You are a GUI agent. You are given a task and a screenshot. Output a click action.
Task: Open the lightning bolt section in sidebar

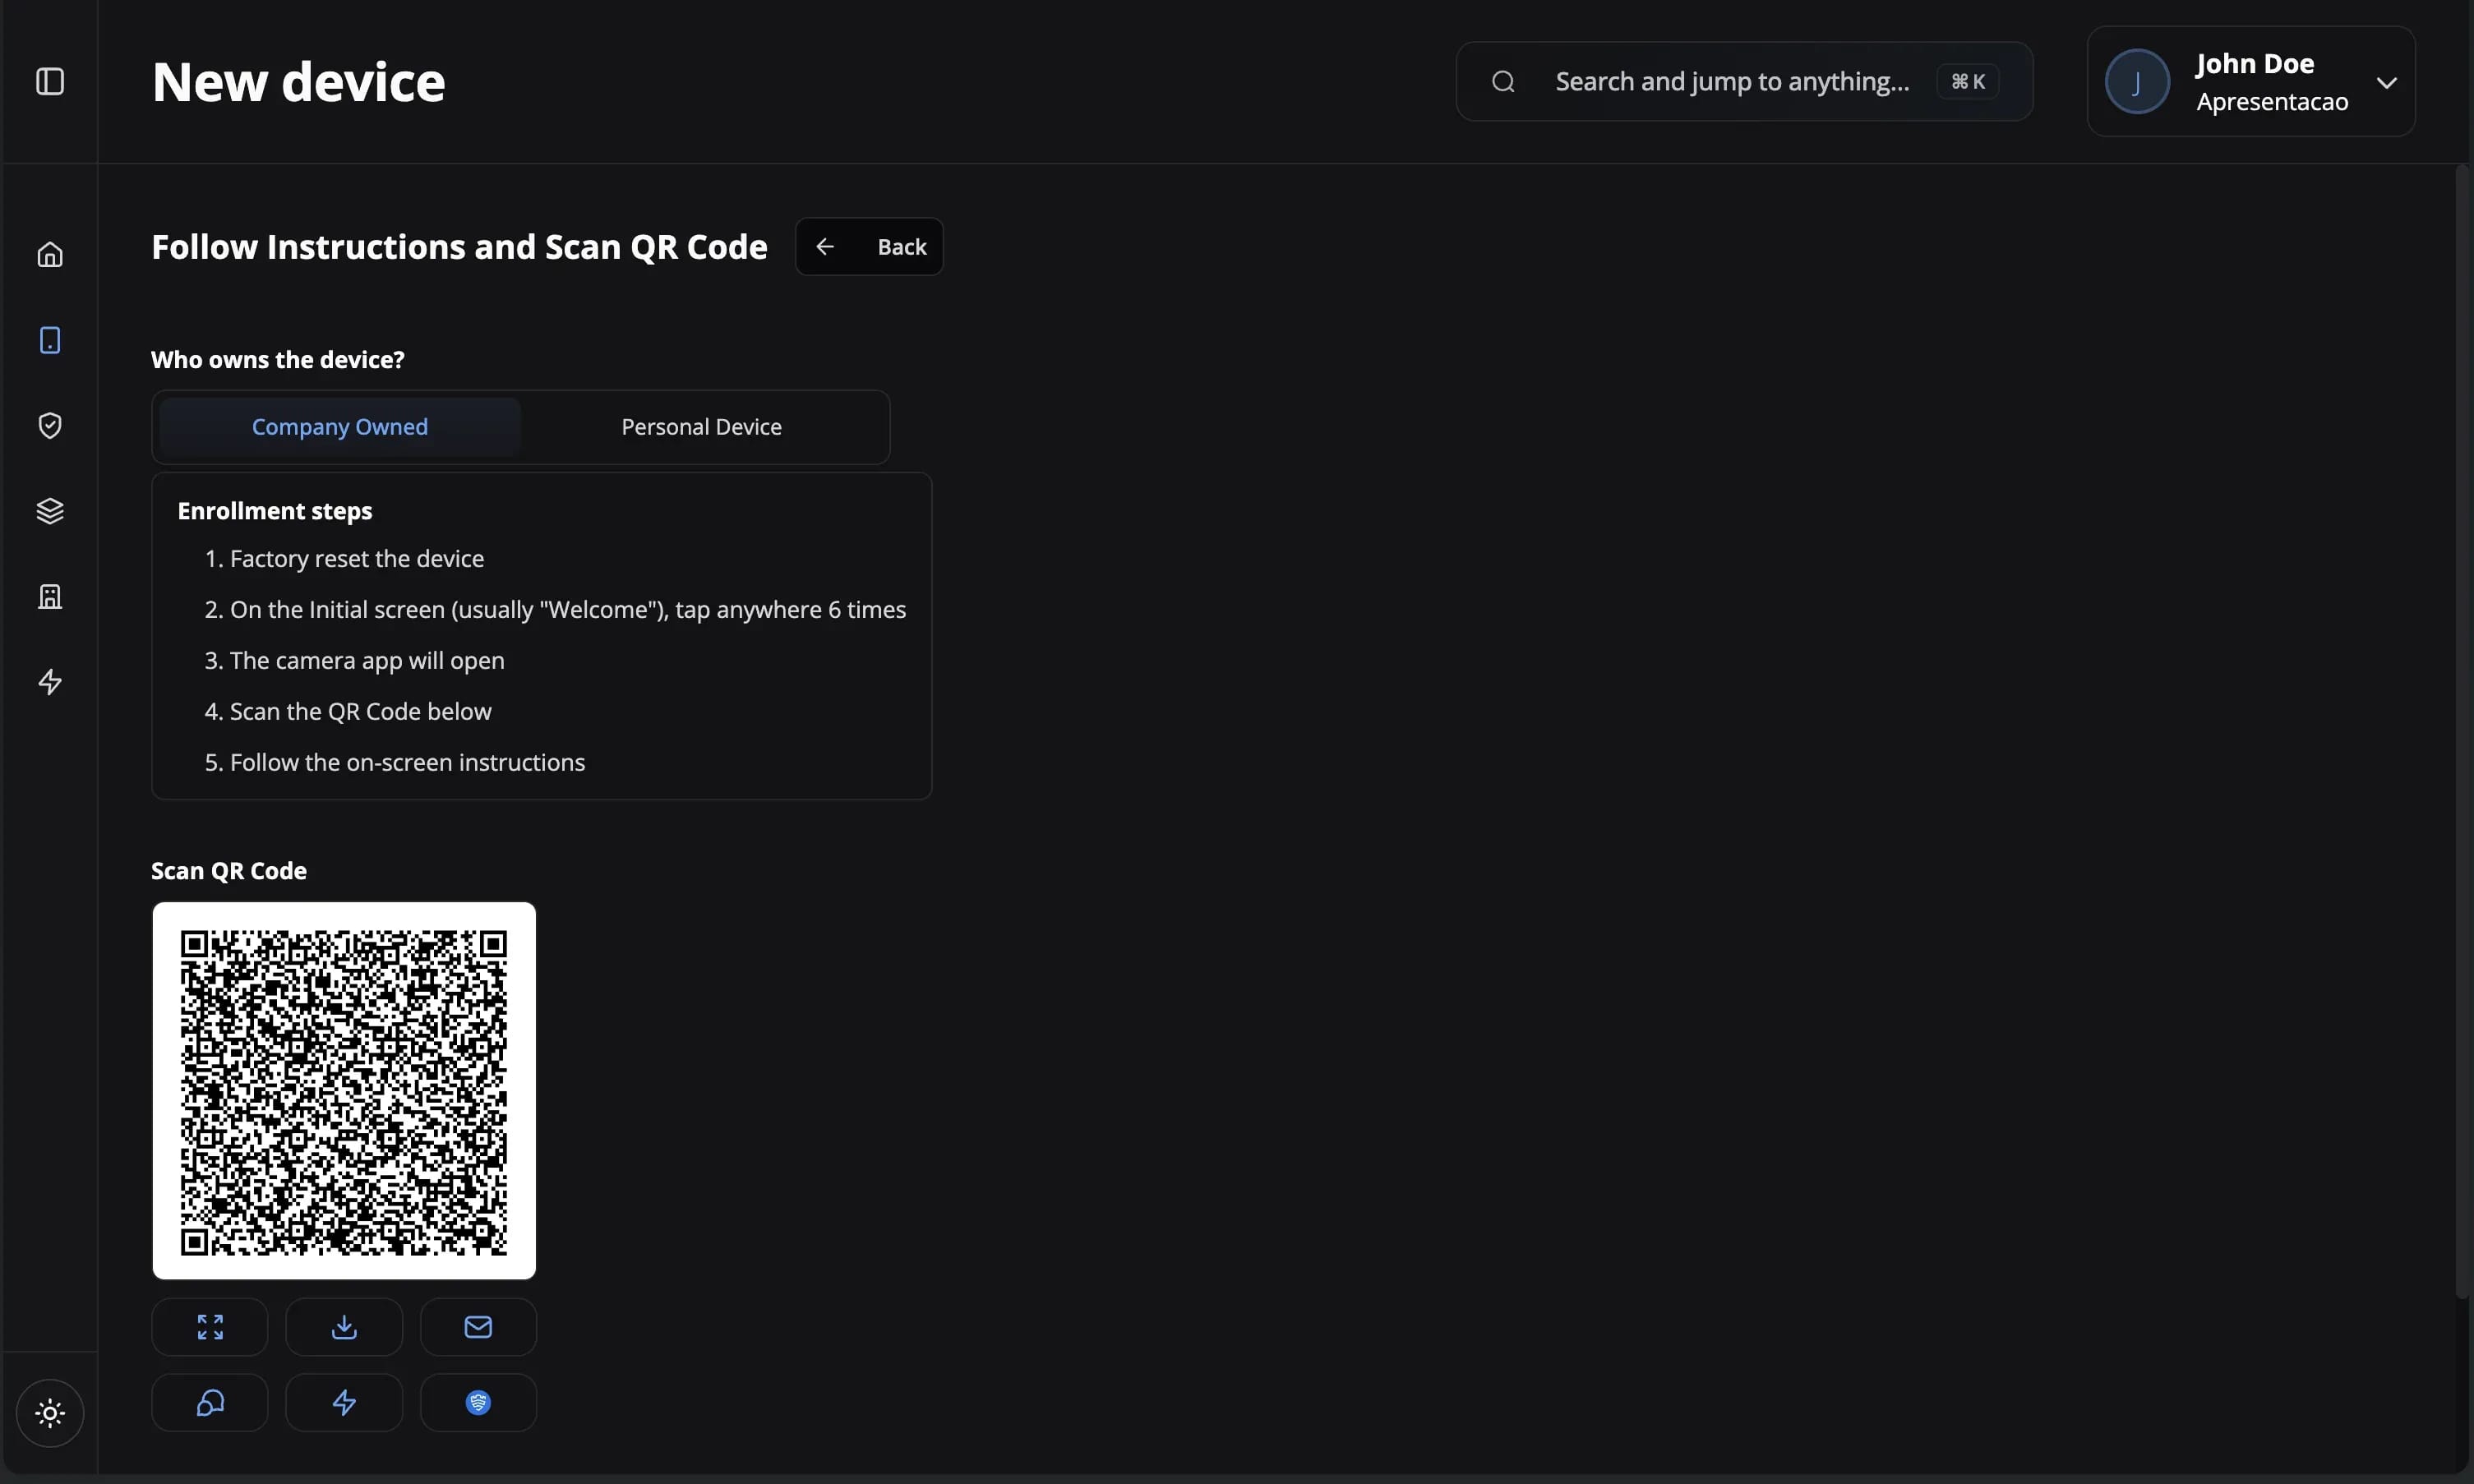(x=50, y=682)
